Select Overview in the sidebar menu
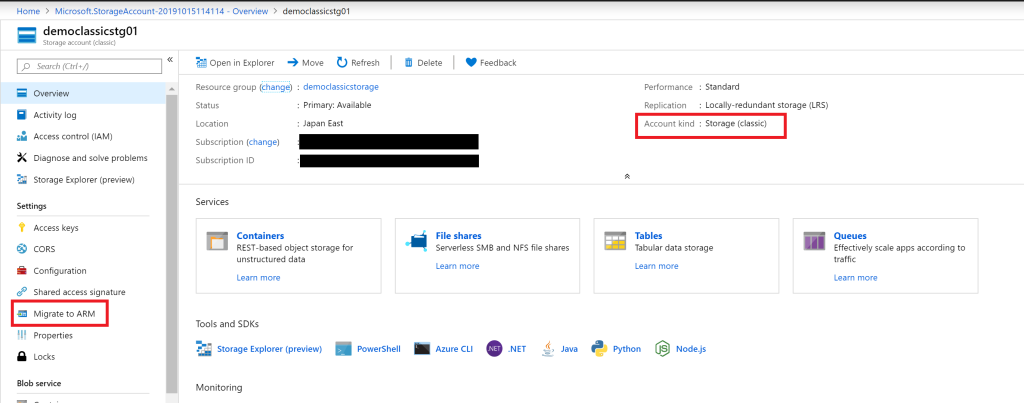The height and width of the screenshot is (403, 1024). click(83, 93)
